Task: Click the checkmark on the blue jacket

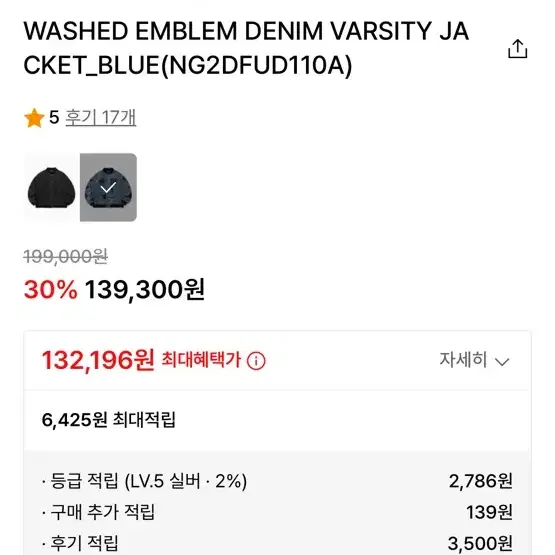Action: [x=108, y=187]
